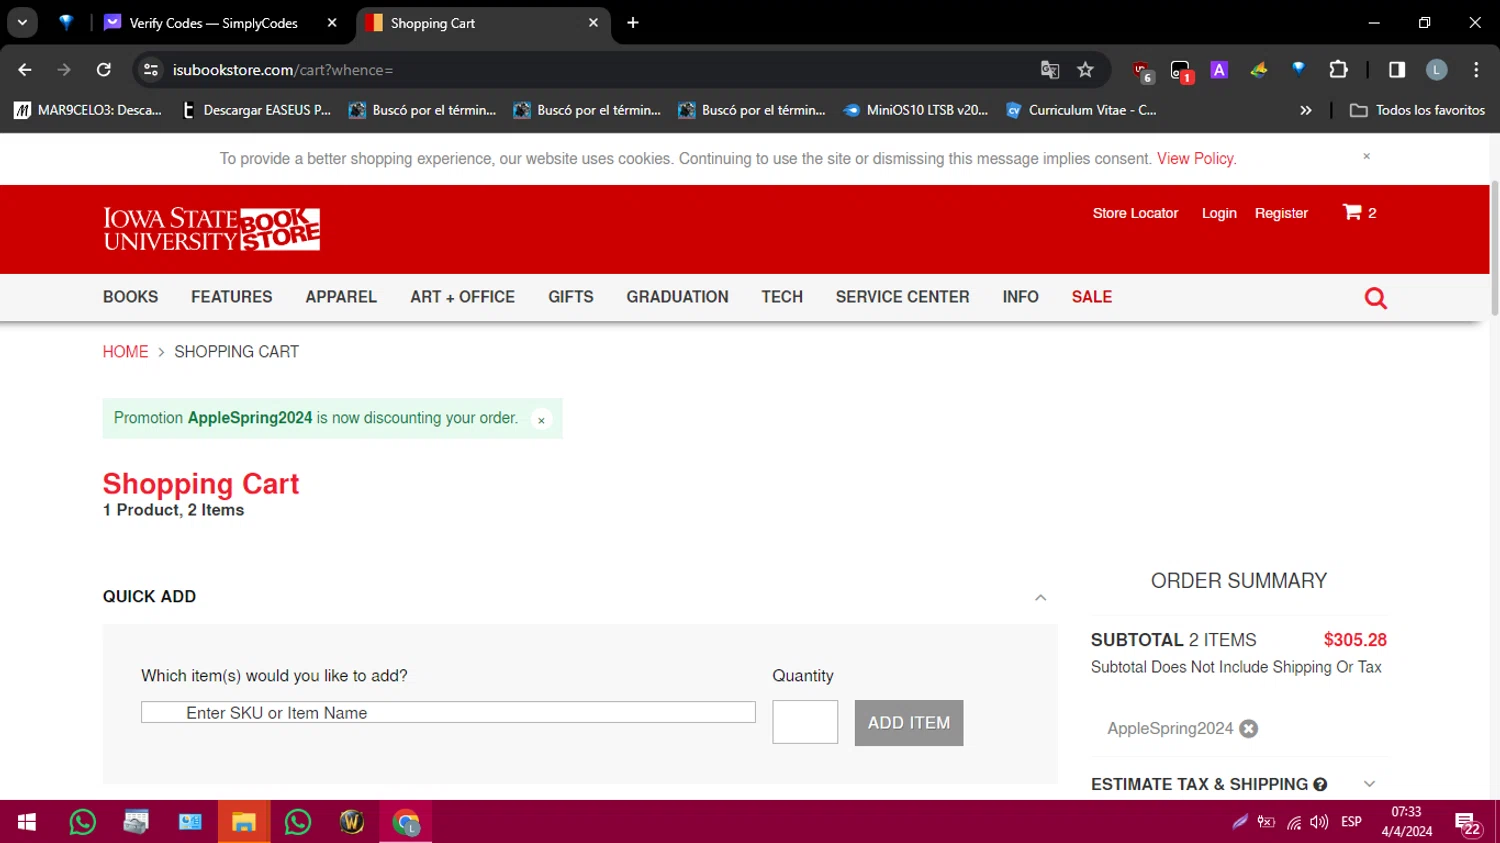The width and height of the screenshot is (1500, 843).
Task: Toggle the browser side panel icon
Action: coord(1397,70)
